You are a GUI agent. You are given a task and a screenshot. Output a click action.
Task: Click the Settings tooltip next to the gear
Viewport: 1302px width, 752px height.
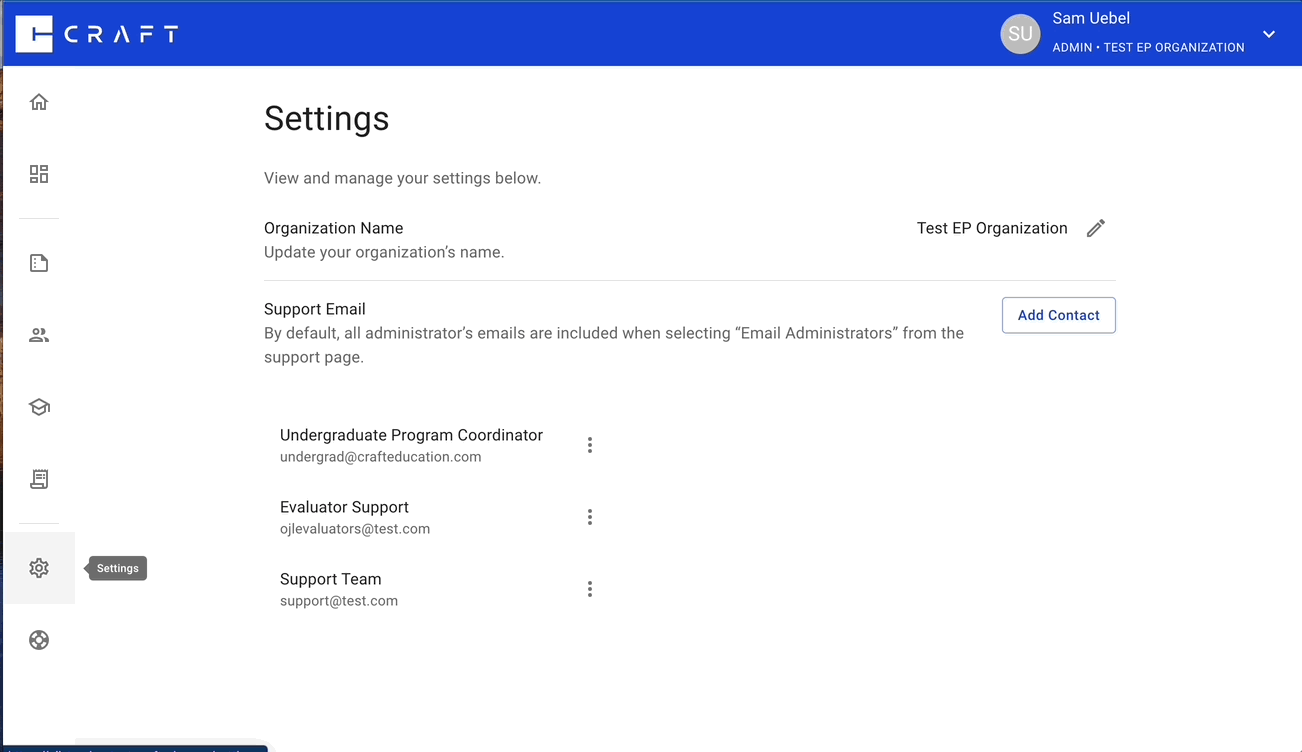click(x=117, y=568)
